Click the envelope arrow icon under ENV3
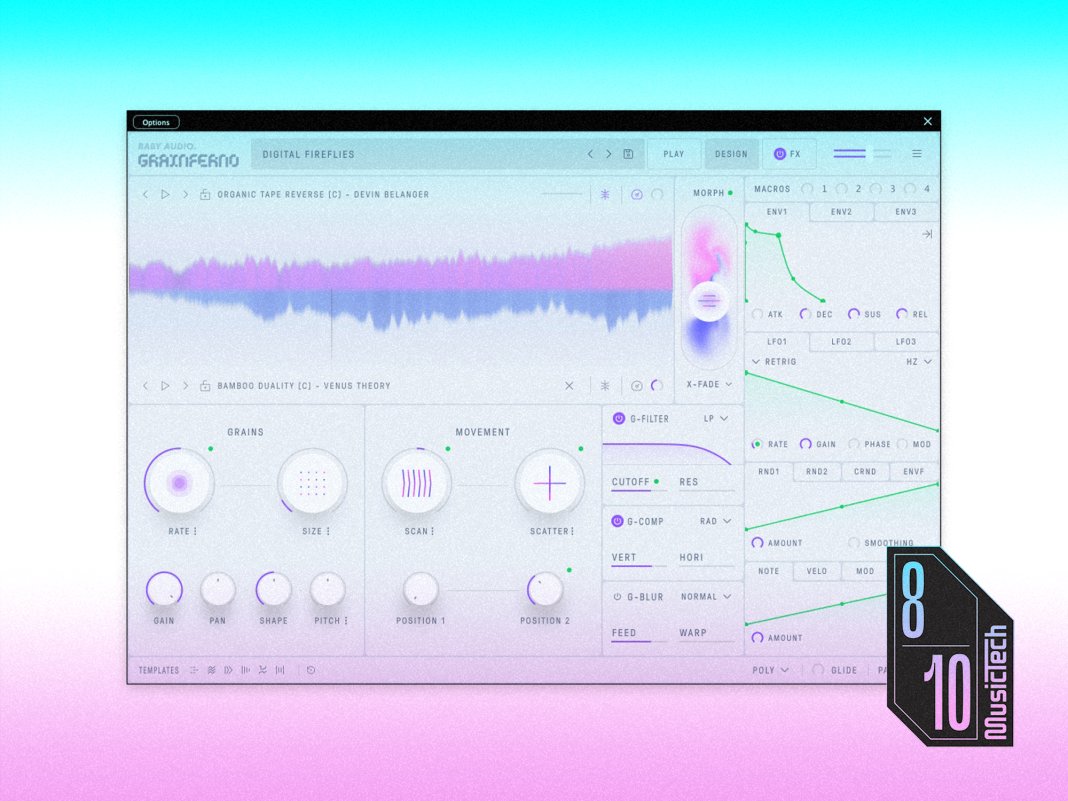Viewport: 1068px width, 801px height. coord(927,234)
